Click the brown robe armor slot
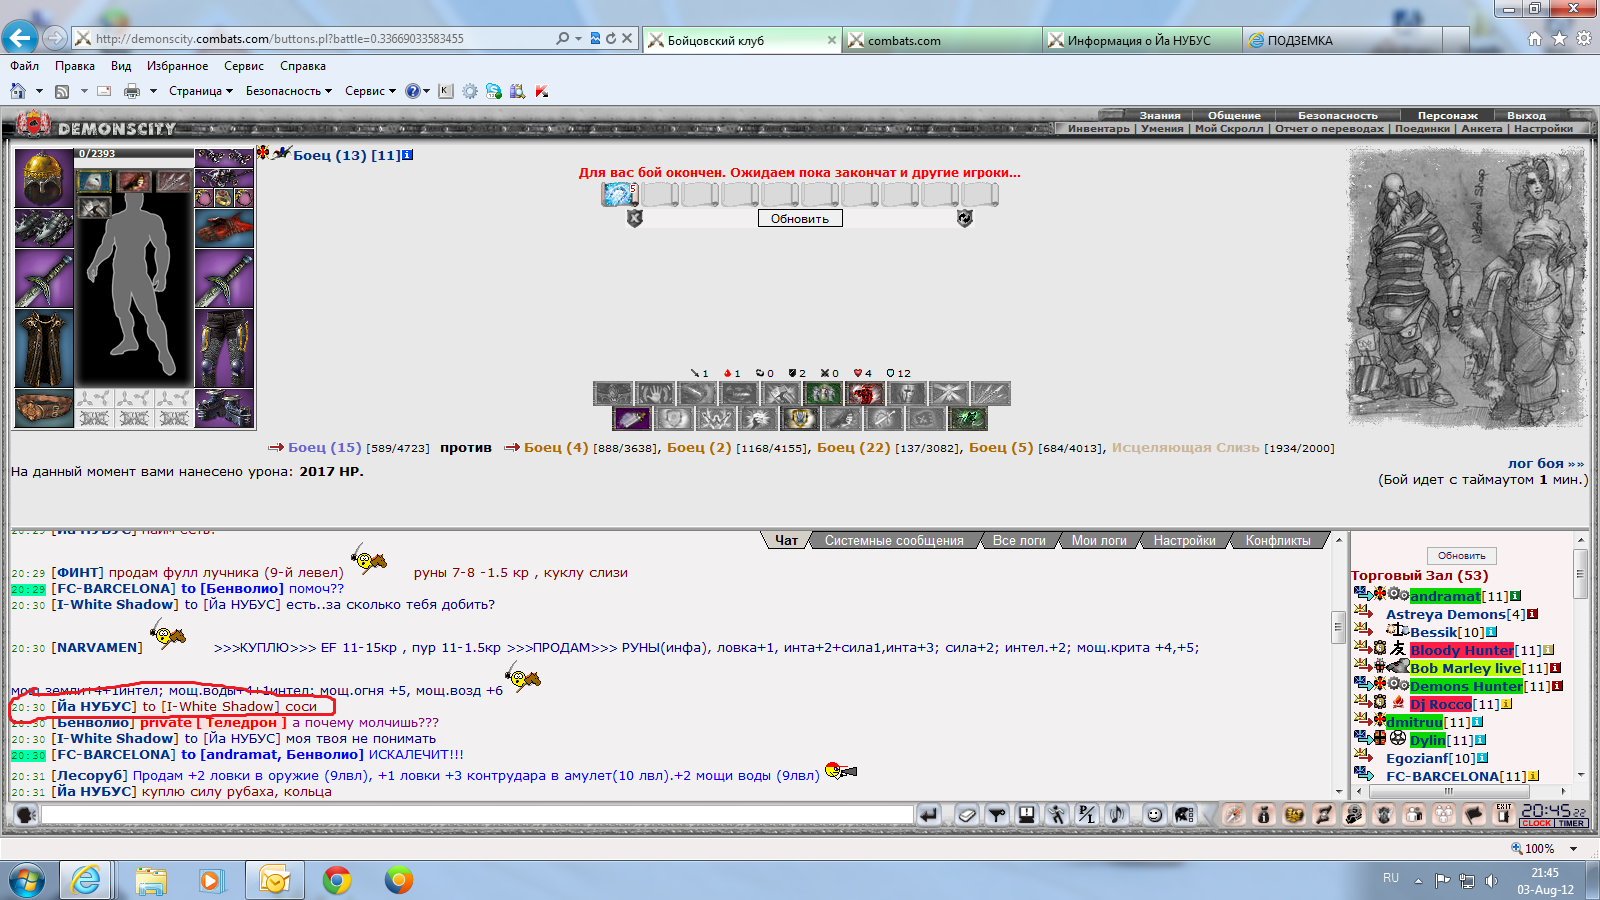Viewport: 1600px width, 900px height. pos(44,348)
